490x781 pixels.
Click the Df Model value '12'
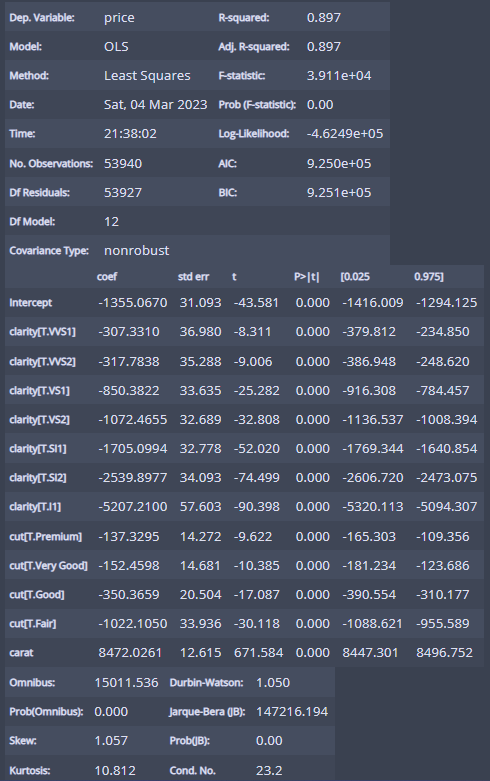click(112, 222)
